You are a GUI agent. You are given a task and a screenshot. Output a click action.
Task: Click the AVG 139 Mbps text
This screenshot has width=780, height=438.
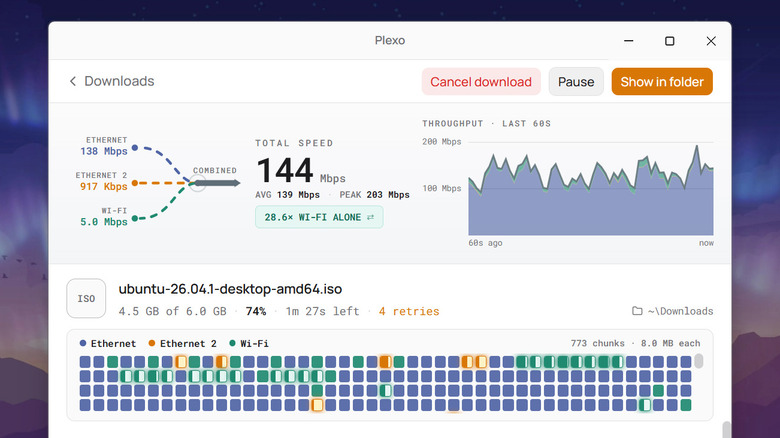[288, 195]
